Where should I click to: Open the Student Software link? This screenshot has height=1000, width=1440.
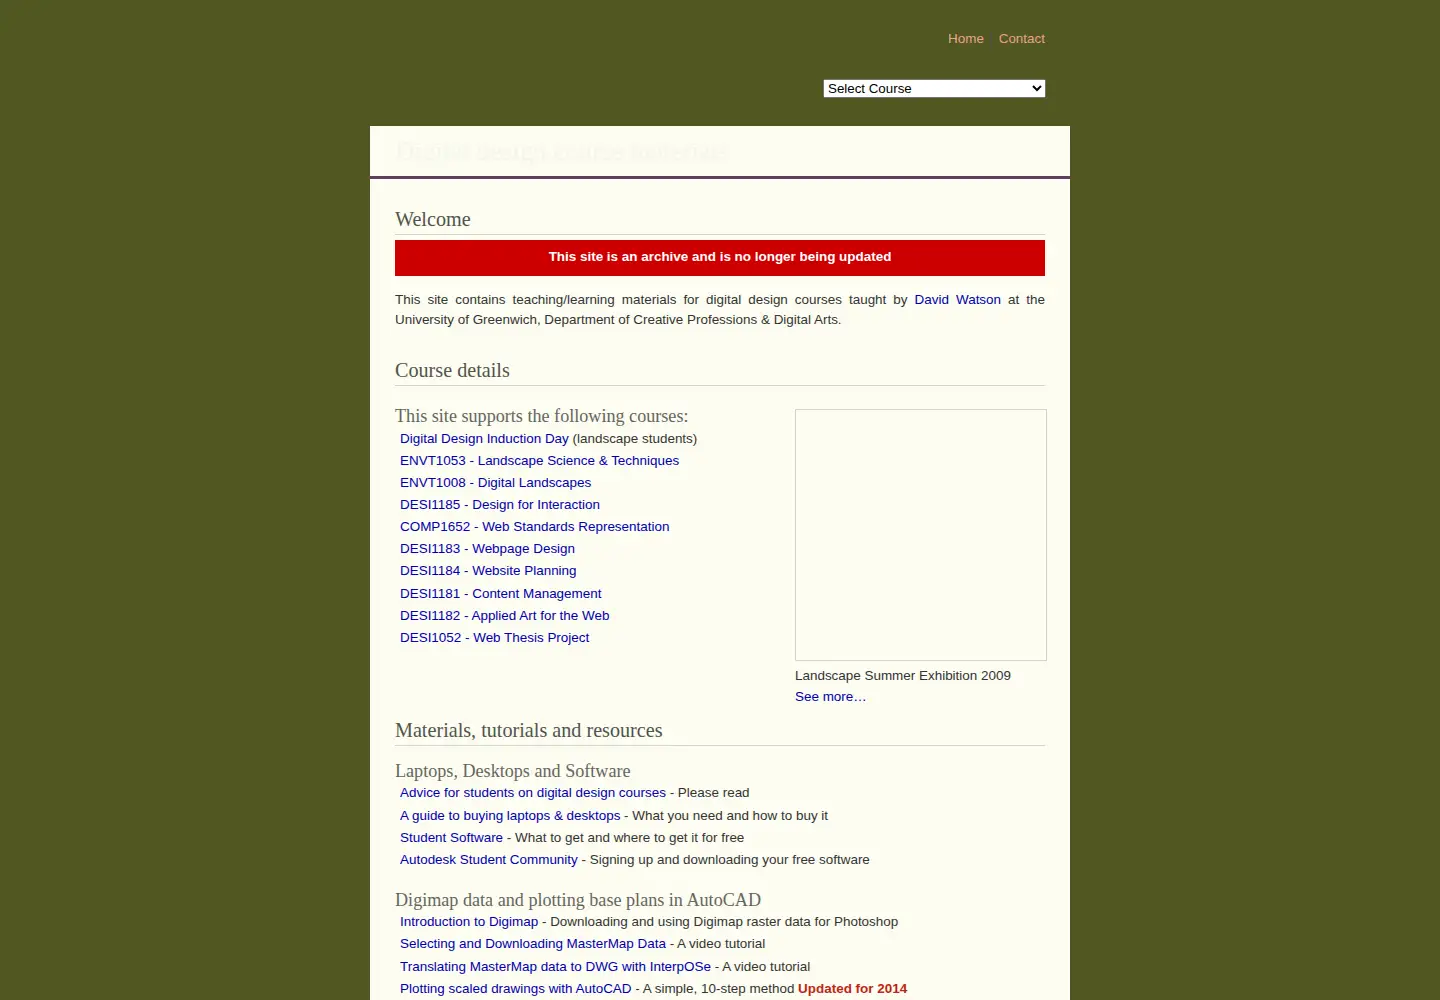tap(451, 838)
